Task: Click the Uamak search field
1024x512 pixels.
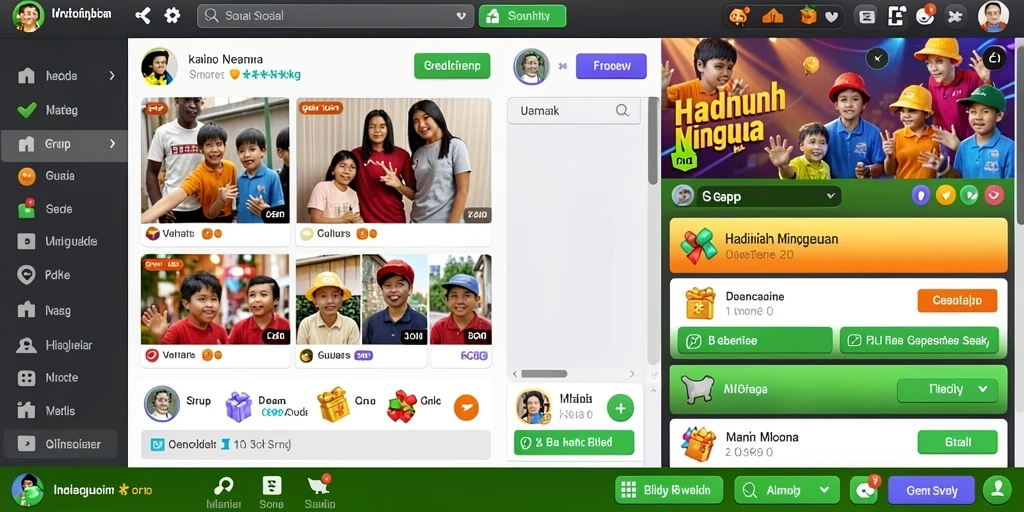Action: [574, 111]
